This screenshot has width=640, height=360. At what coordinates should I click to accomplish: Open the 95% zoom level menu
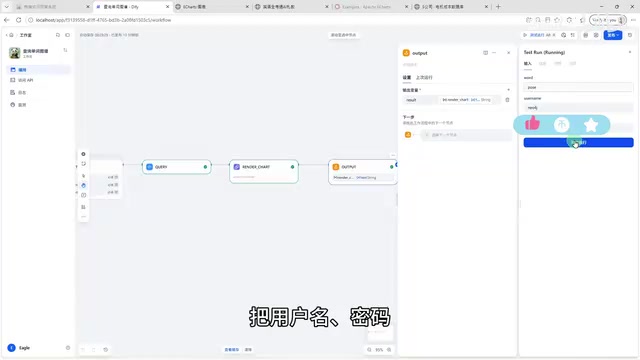tap(379, 350)
